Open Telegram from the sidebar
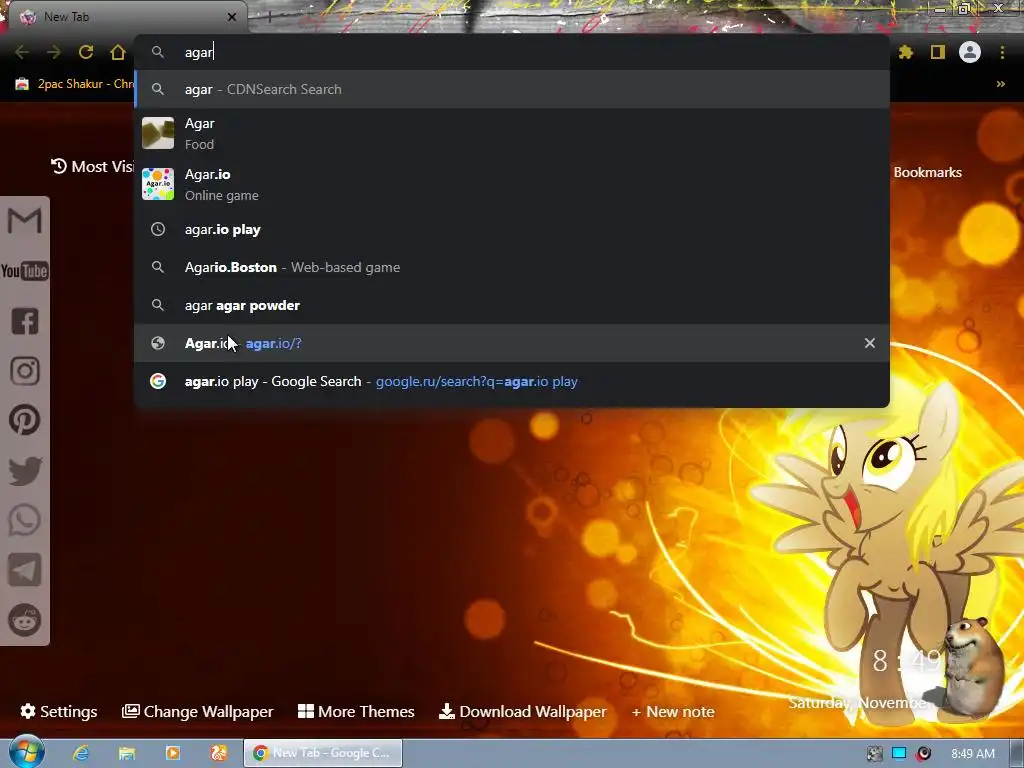 [x=25, y=570]
